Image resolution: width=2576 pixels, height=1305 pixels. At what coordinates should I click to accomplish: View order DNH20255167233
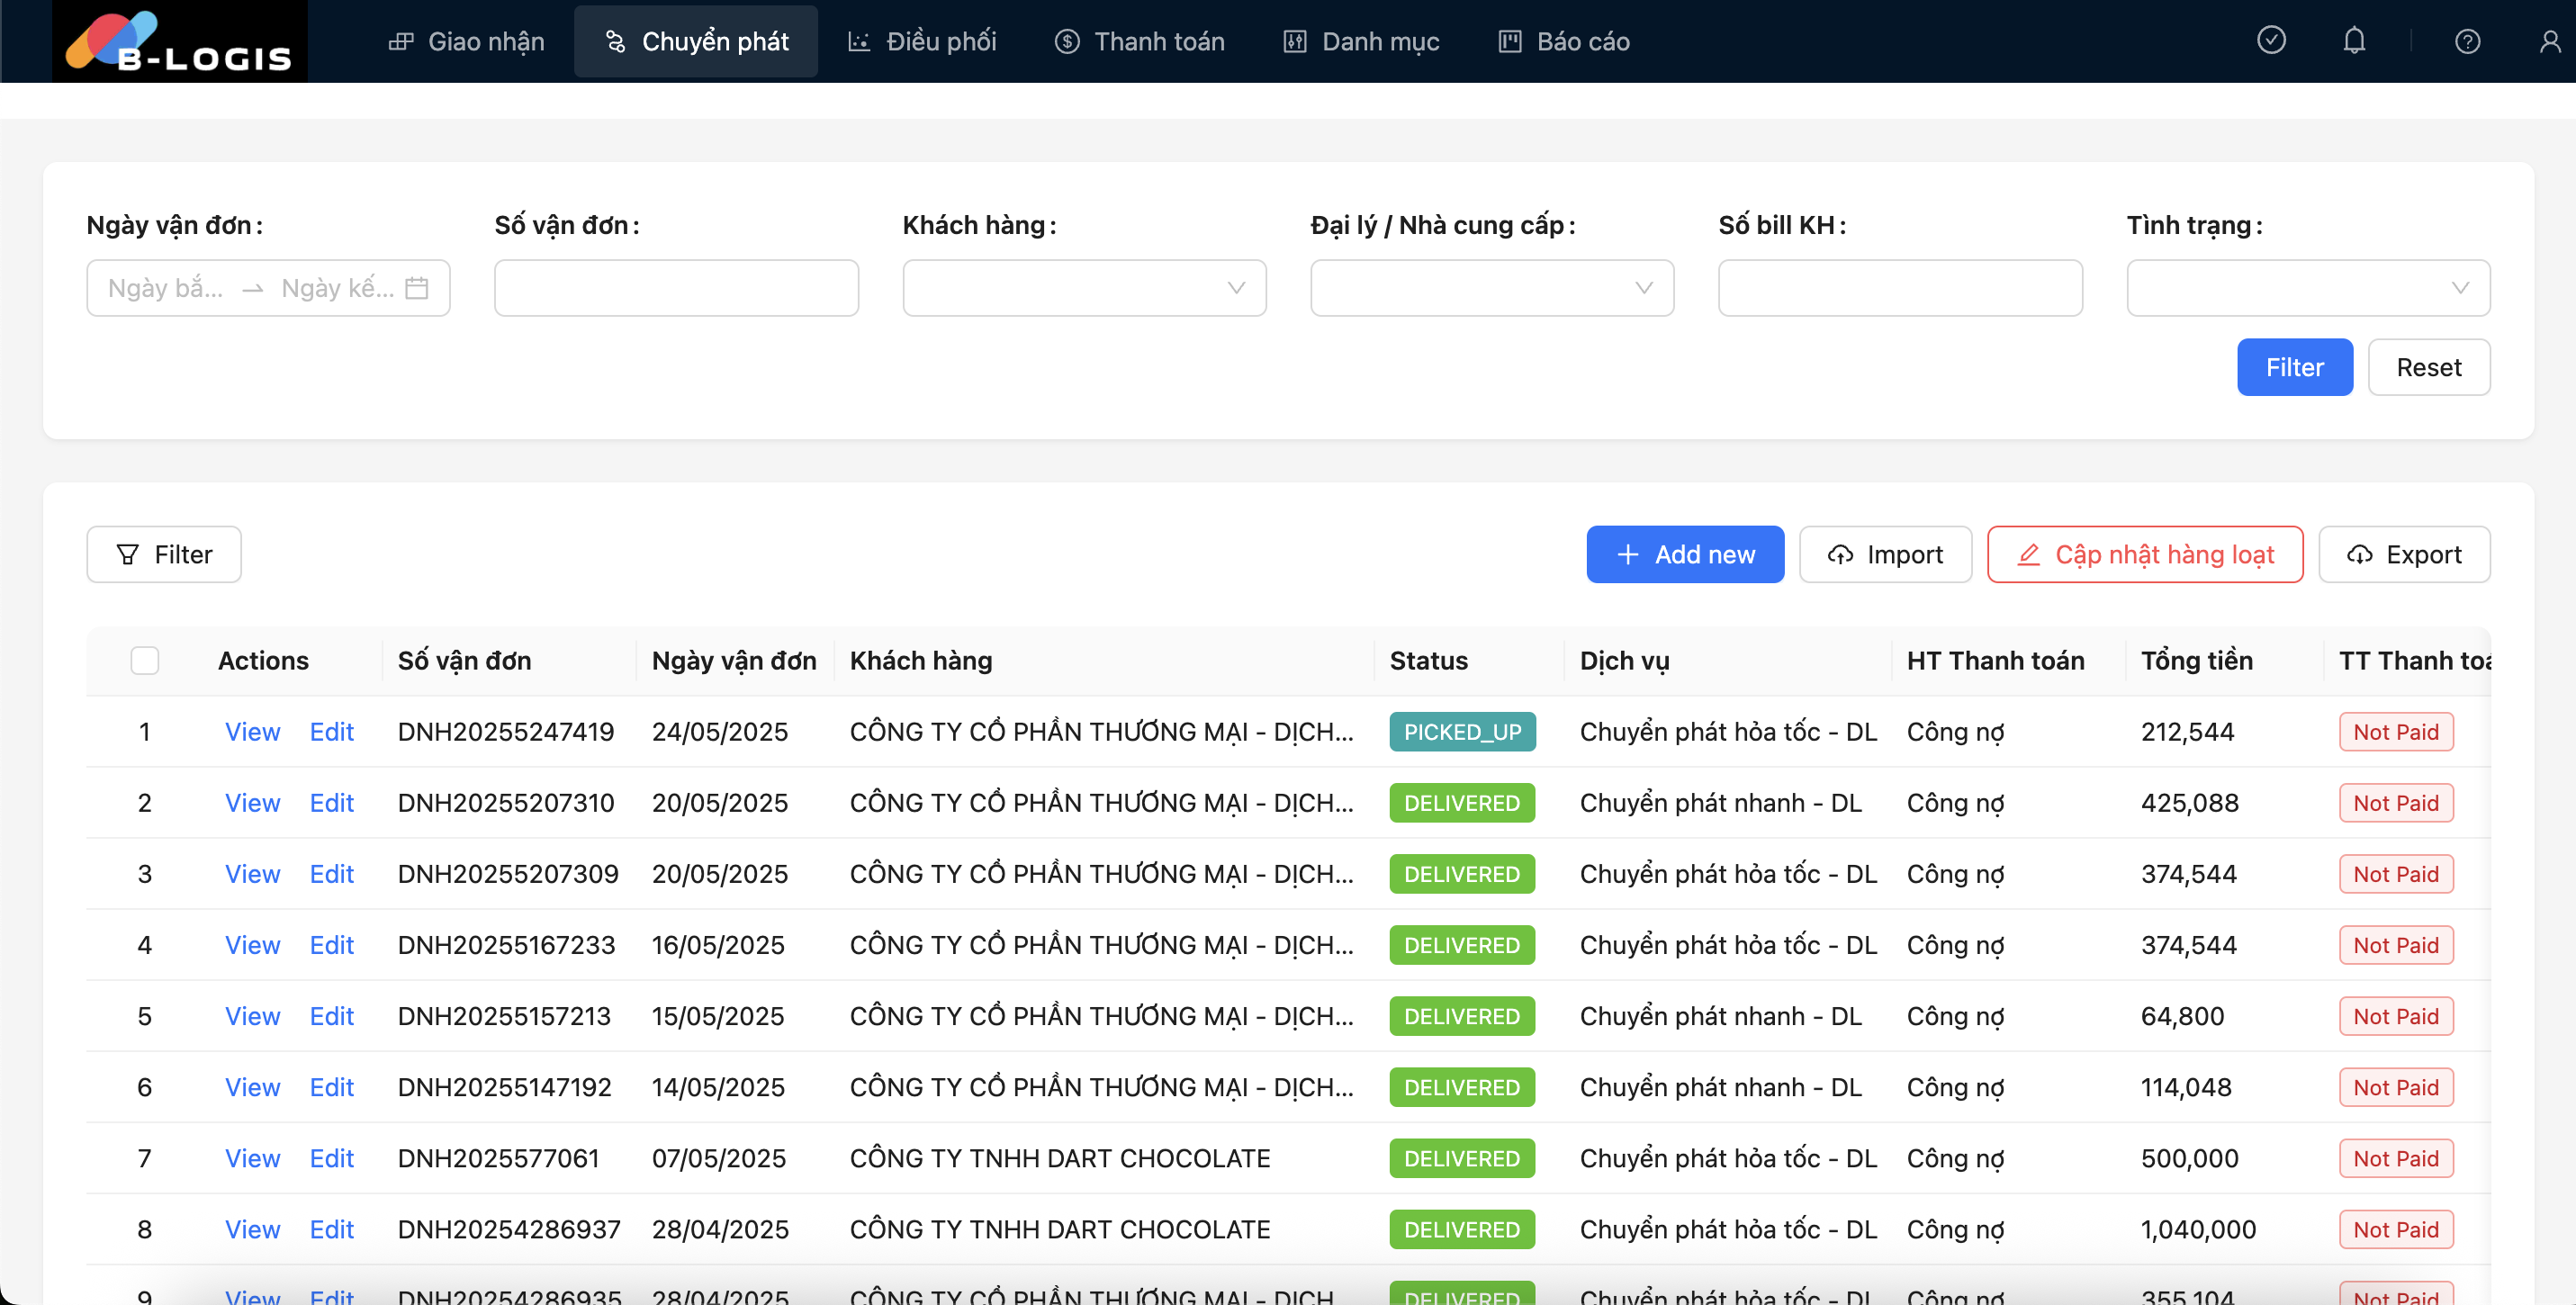[x=252, y=945]
